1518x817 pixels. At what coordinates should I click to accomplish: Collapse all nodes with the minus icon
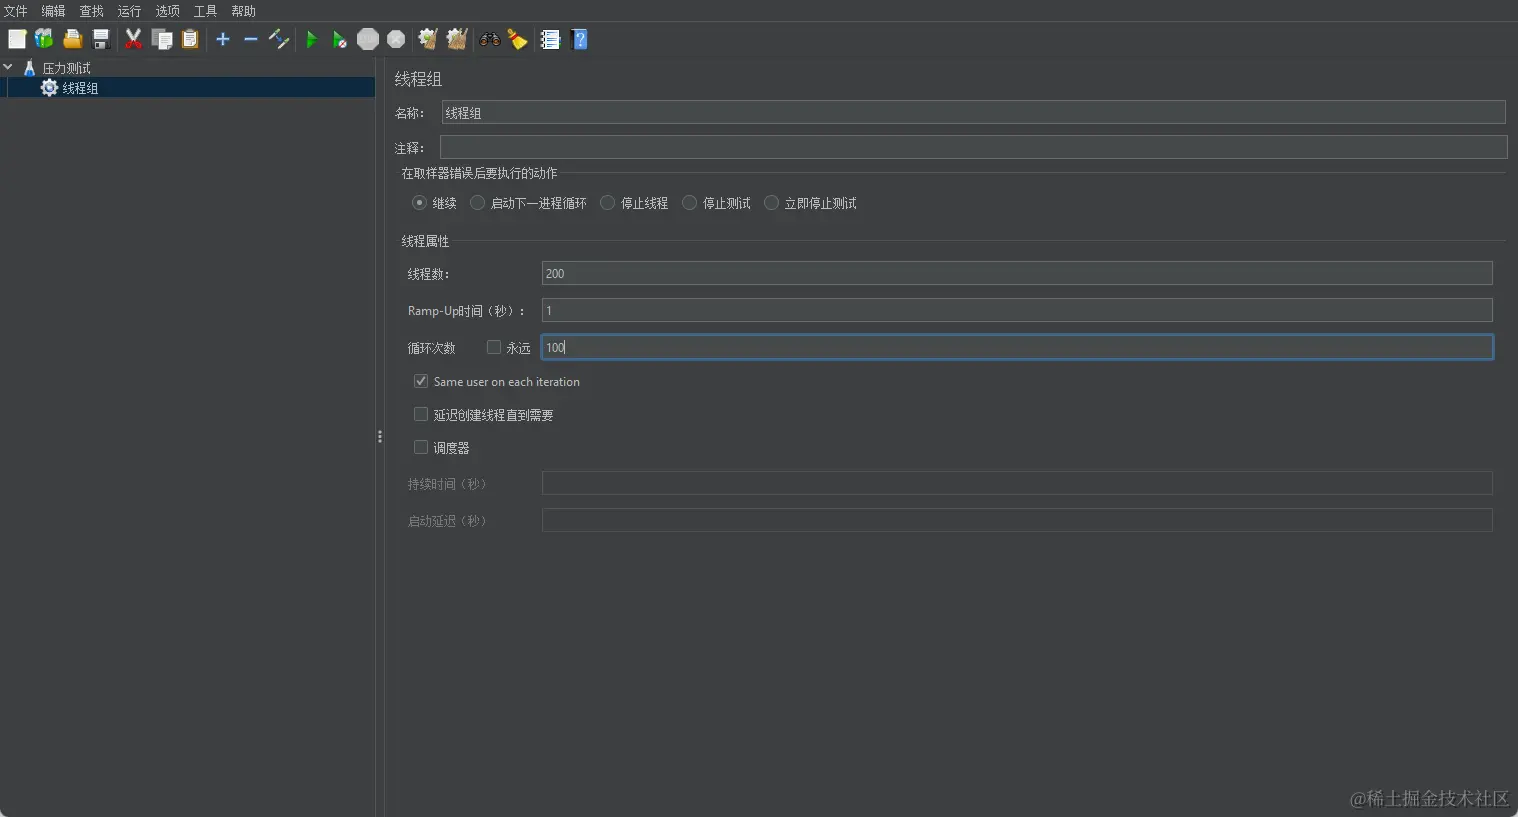pos(251,39)
